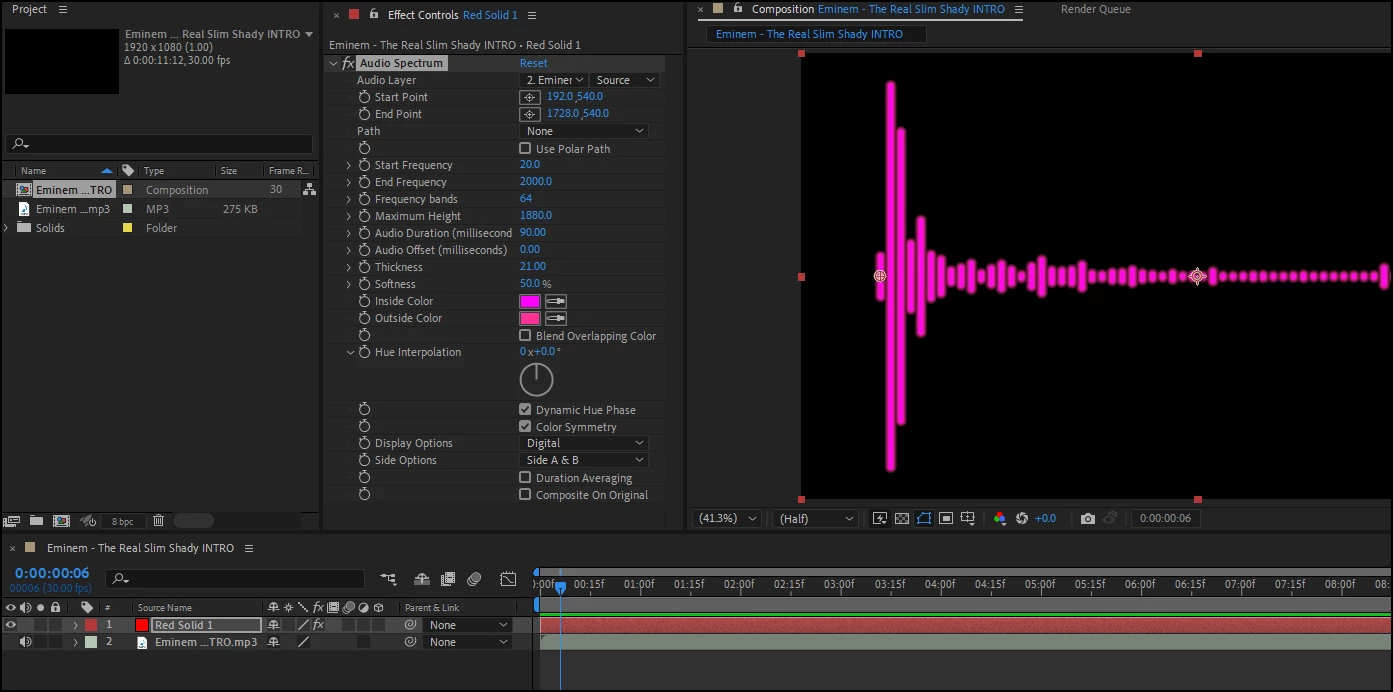This screenshot has height=692, width=1393.
Task: Open timeline panel menu next to composition name
Action: 249,548
